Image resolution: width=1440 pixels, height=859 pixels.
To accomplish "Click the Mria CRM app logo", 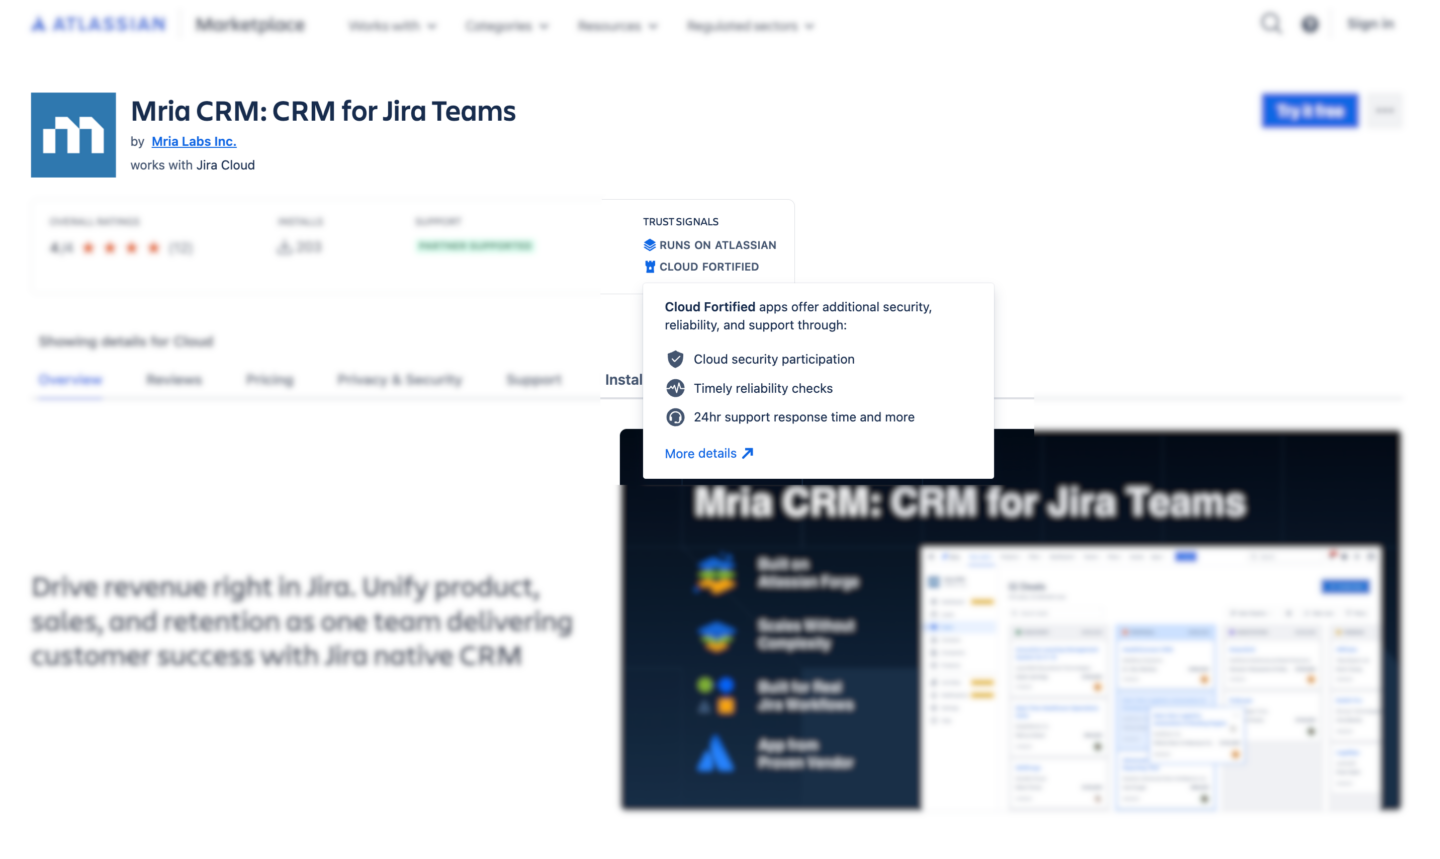I will tap(73, 134).
